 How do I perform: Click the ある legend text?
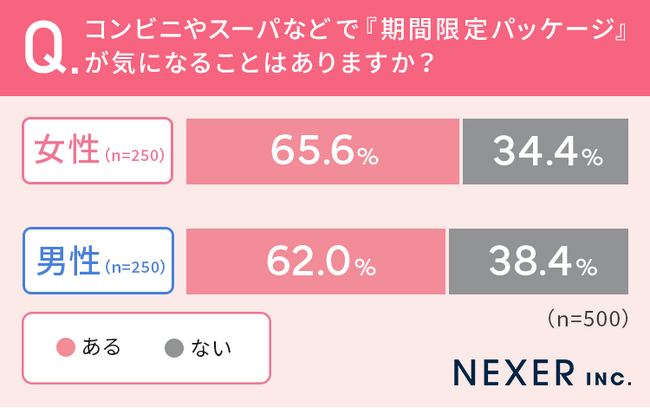103,348
